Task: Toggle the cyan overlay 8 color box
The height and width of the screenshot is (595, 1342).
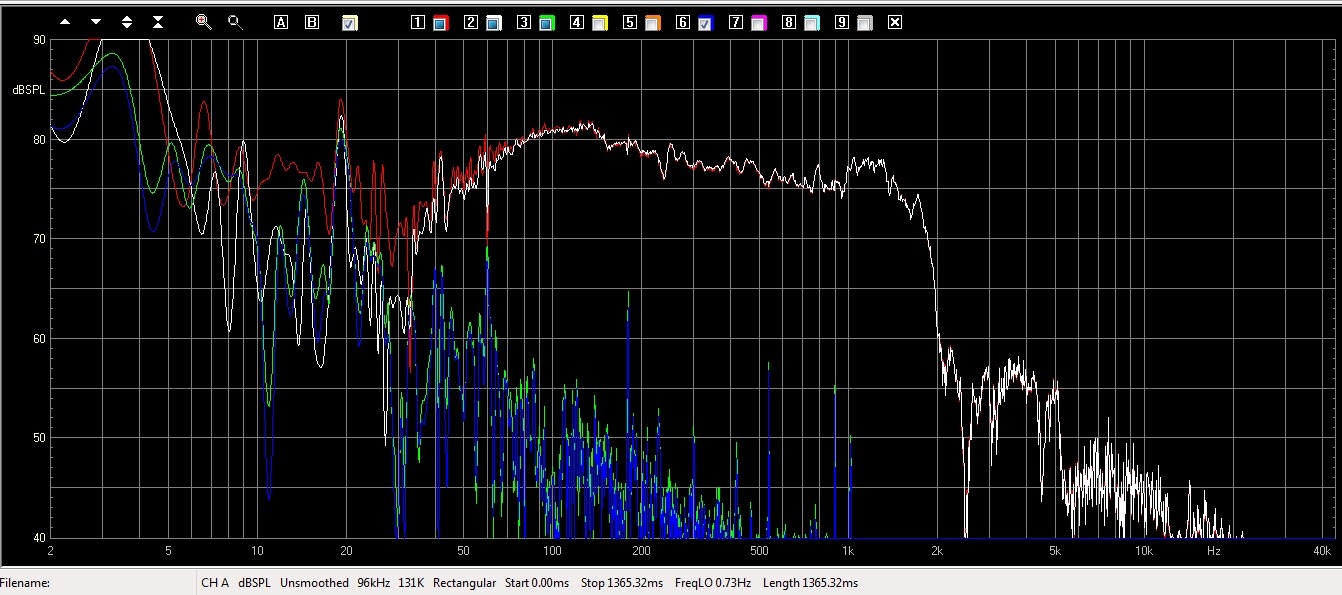Action: click(x=812, y=23)
